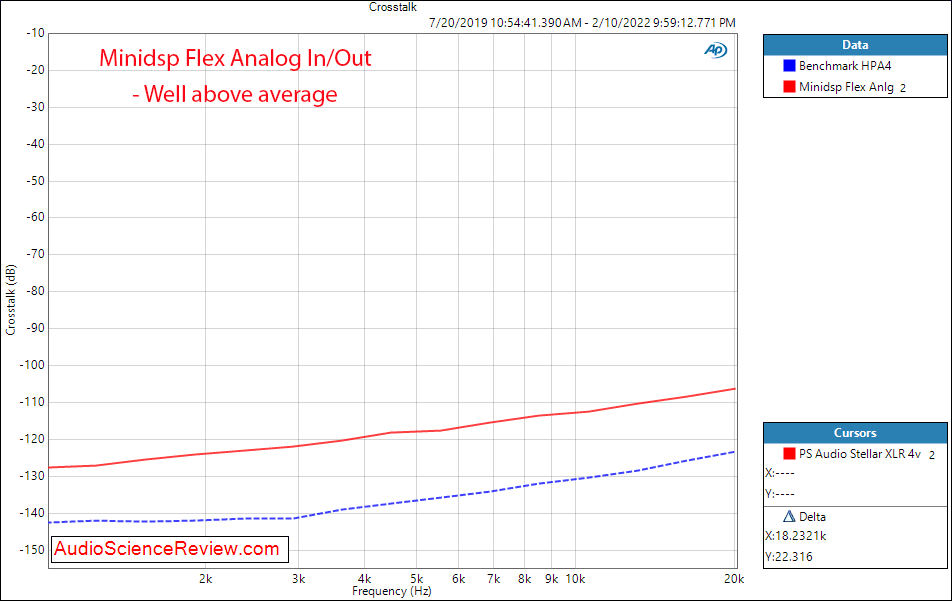Click the 10k tick on the frequency axis

(x=575, y=579)
